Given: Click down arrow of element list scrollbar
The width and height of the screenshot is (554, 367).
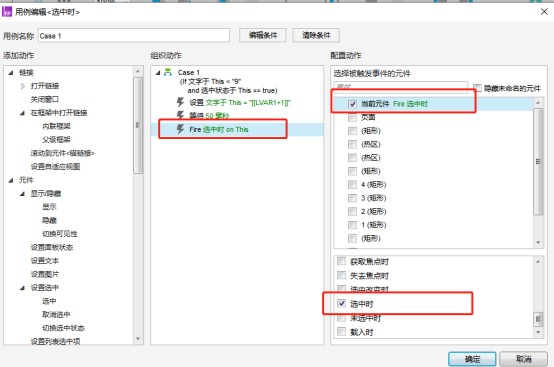Looking at the screenshot, I should [x=538, y=242].
